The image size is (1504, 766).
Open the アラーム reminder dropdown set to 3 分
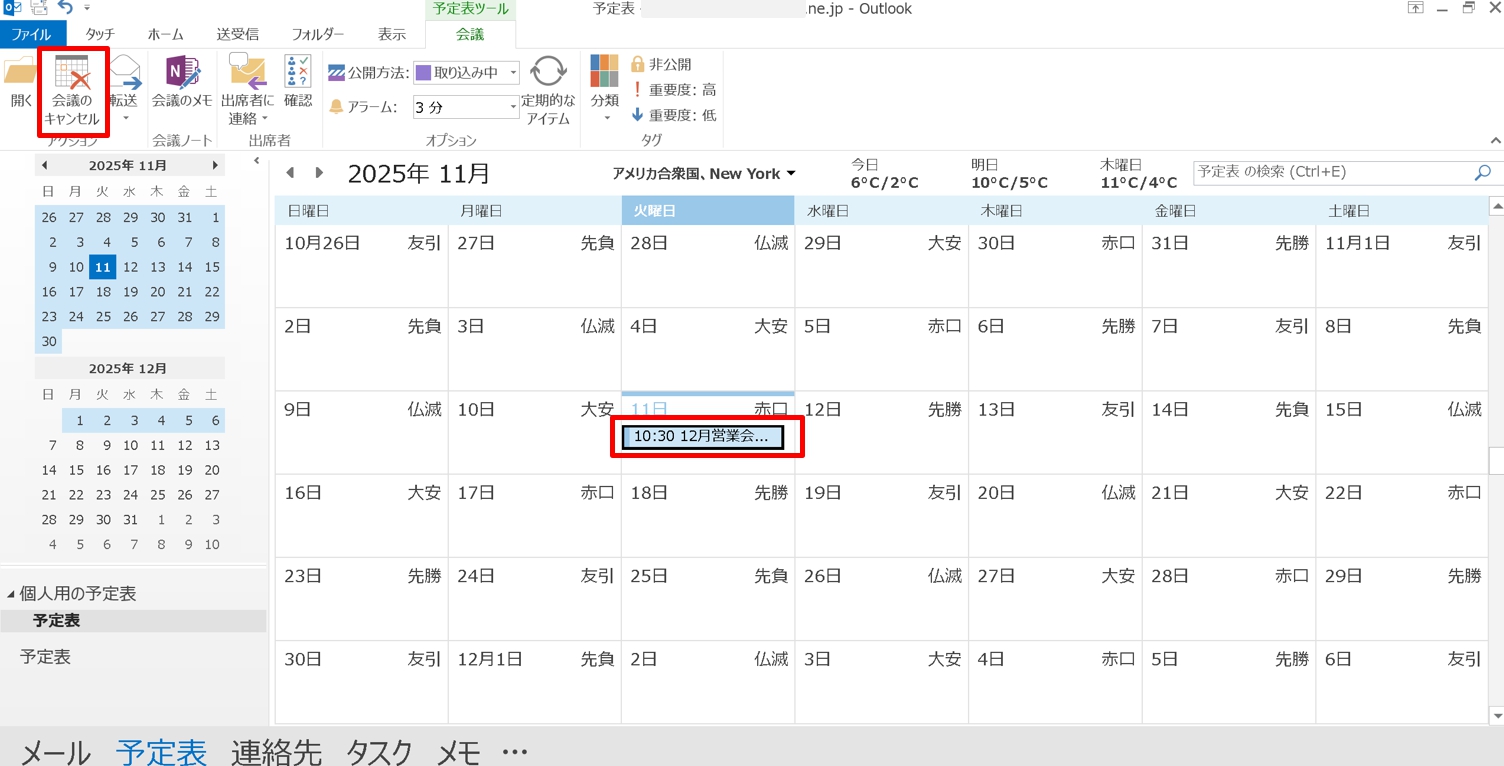466,107
